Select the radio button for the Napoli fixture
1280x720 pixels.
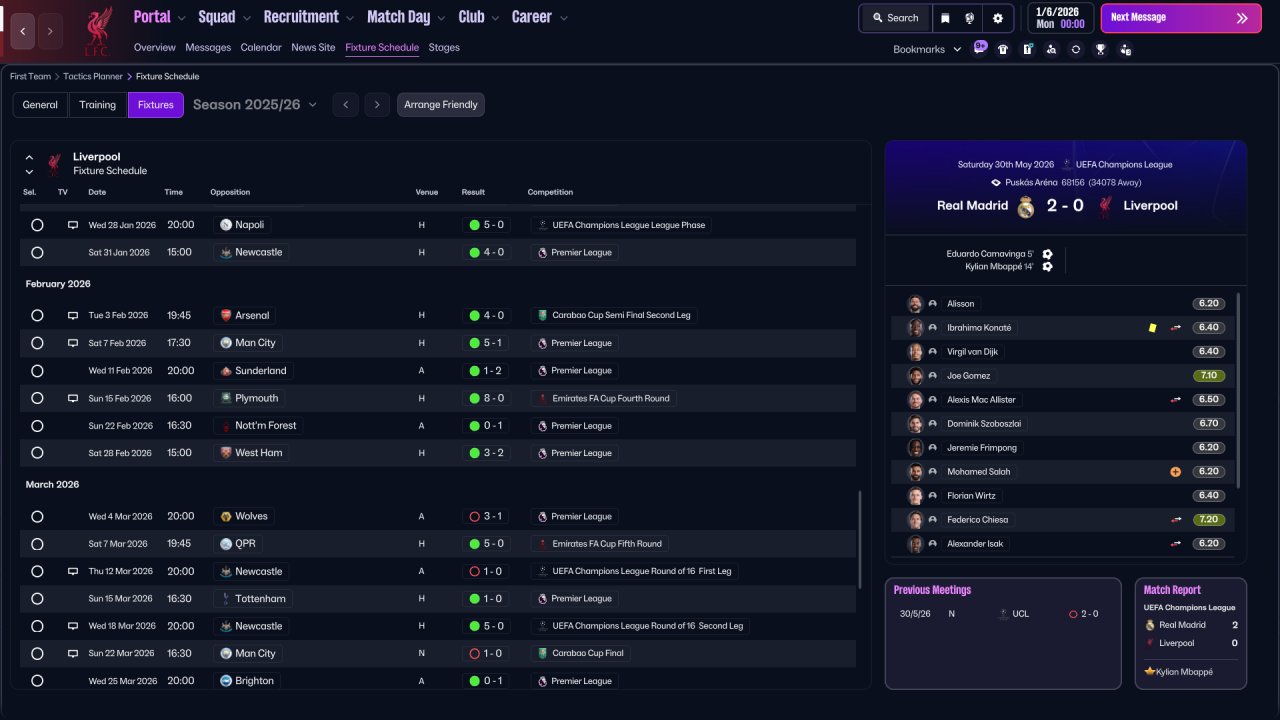pyautogui.click(x=37, y=225)
